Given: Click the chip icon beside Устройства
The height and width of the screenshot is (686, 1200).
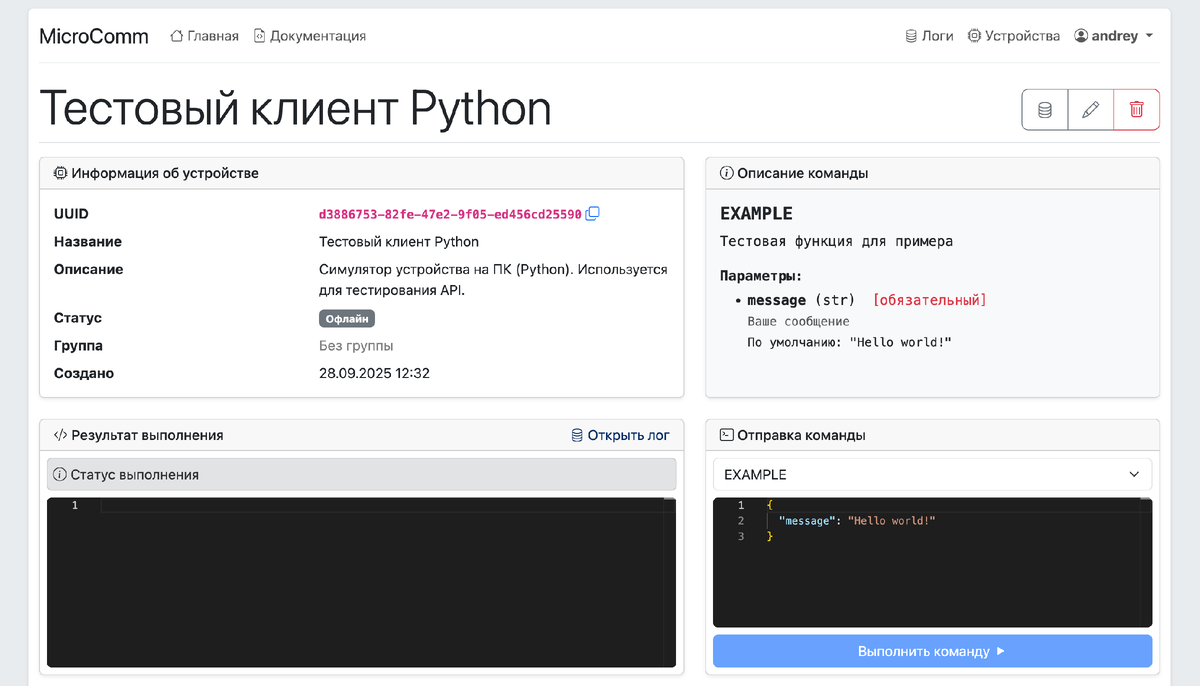Looking at the screenshot, I should point(974,36).
